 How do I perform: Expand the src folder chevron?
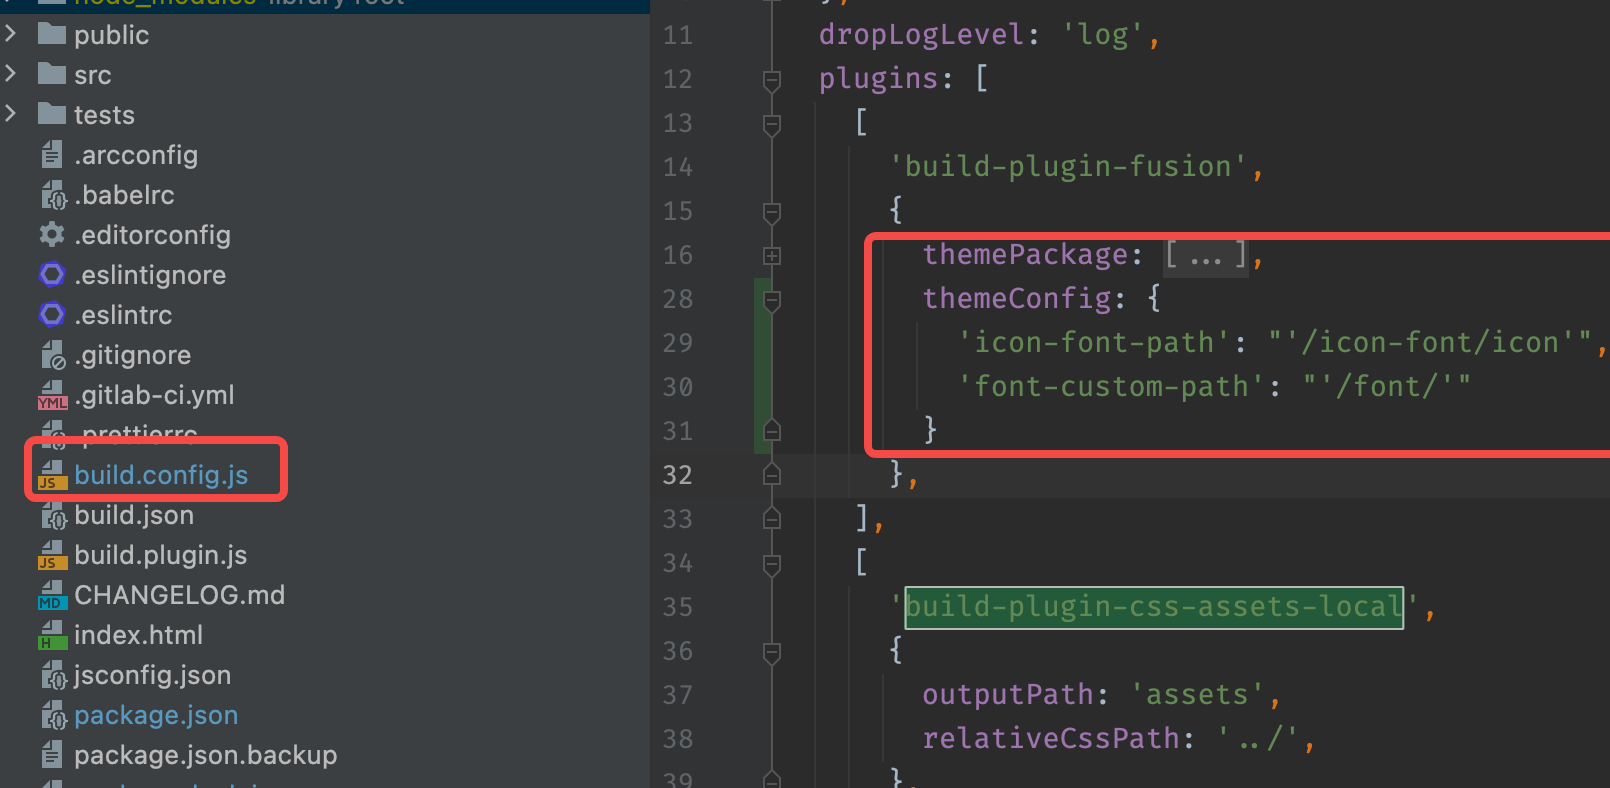pos(11,74)
